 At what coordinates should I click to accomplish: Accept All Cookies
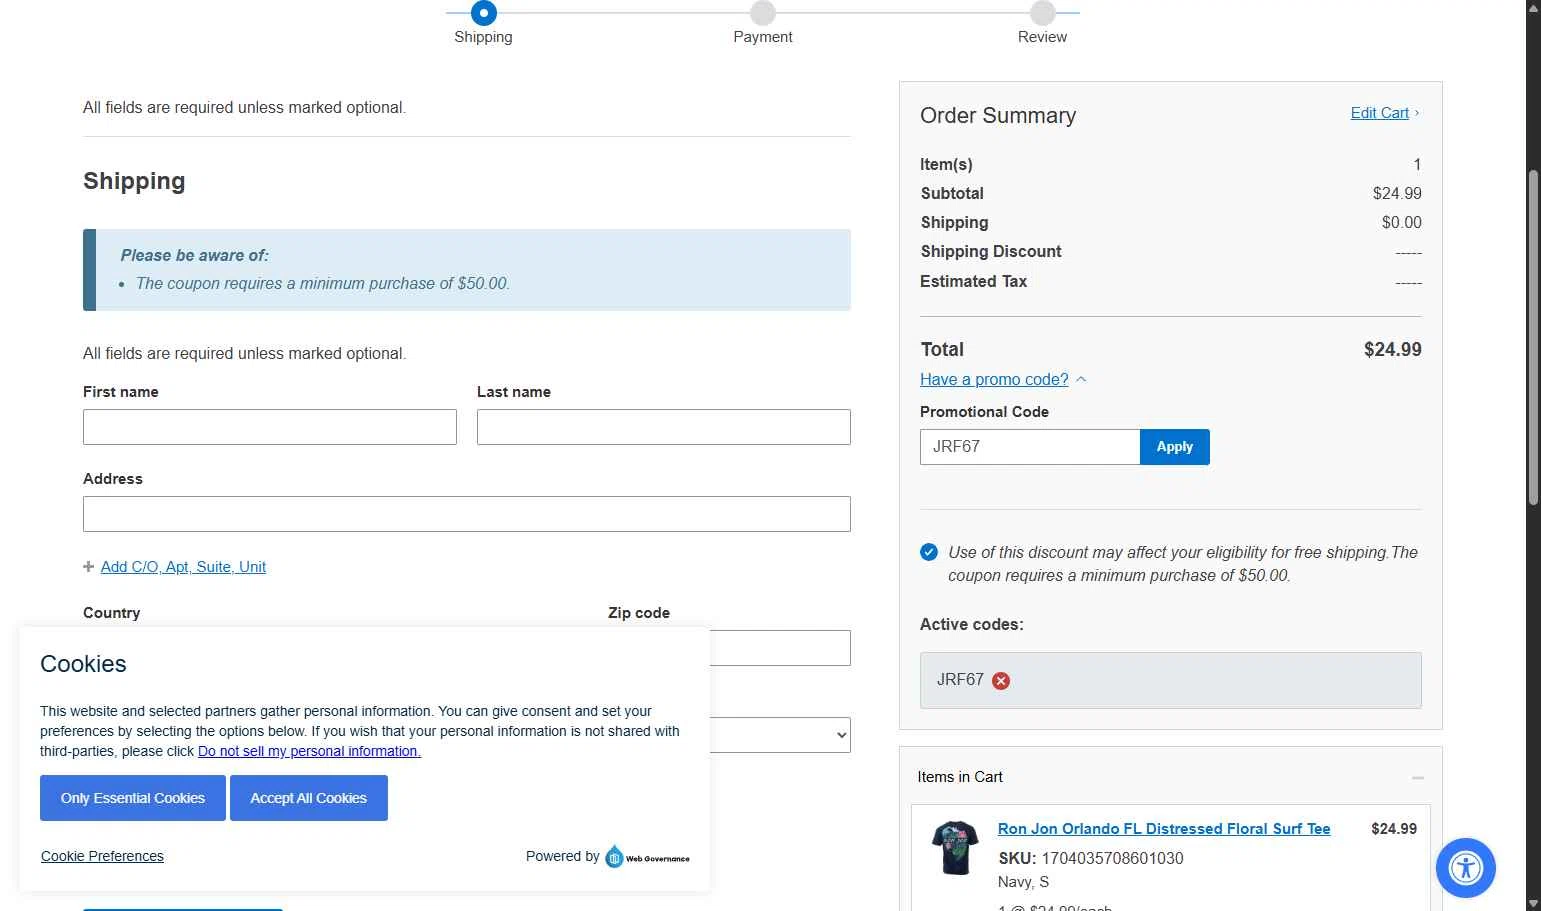point(309,798)
